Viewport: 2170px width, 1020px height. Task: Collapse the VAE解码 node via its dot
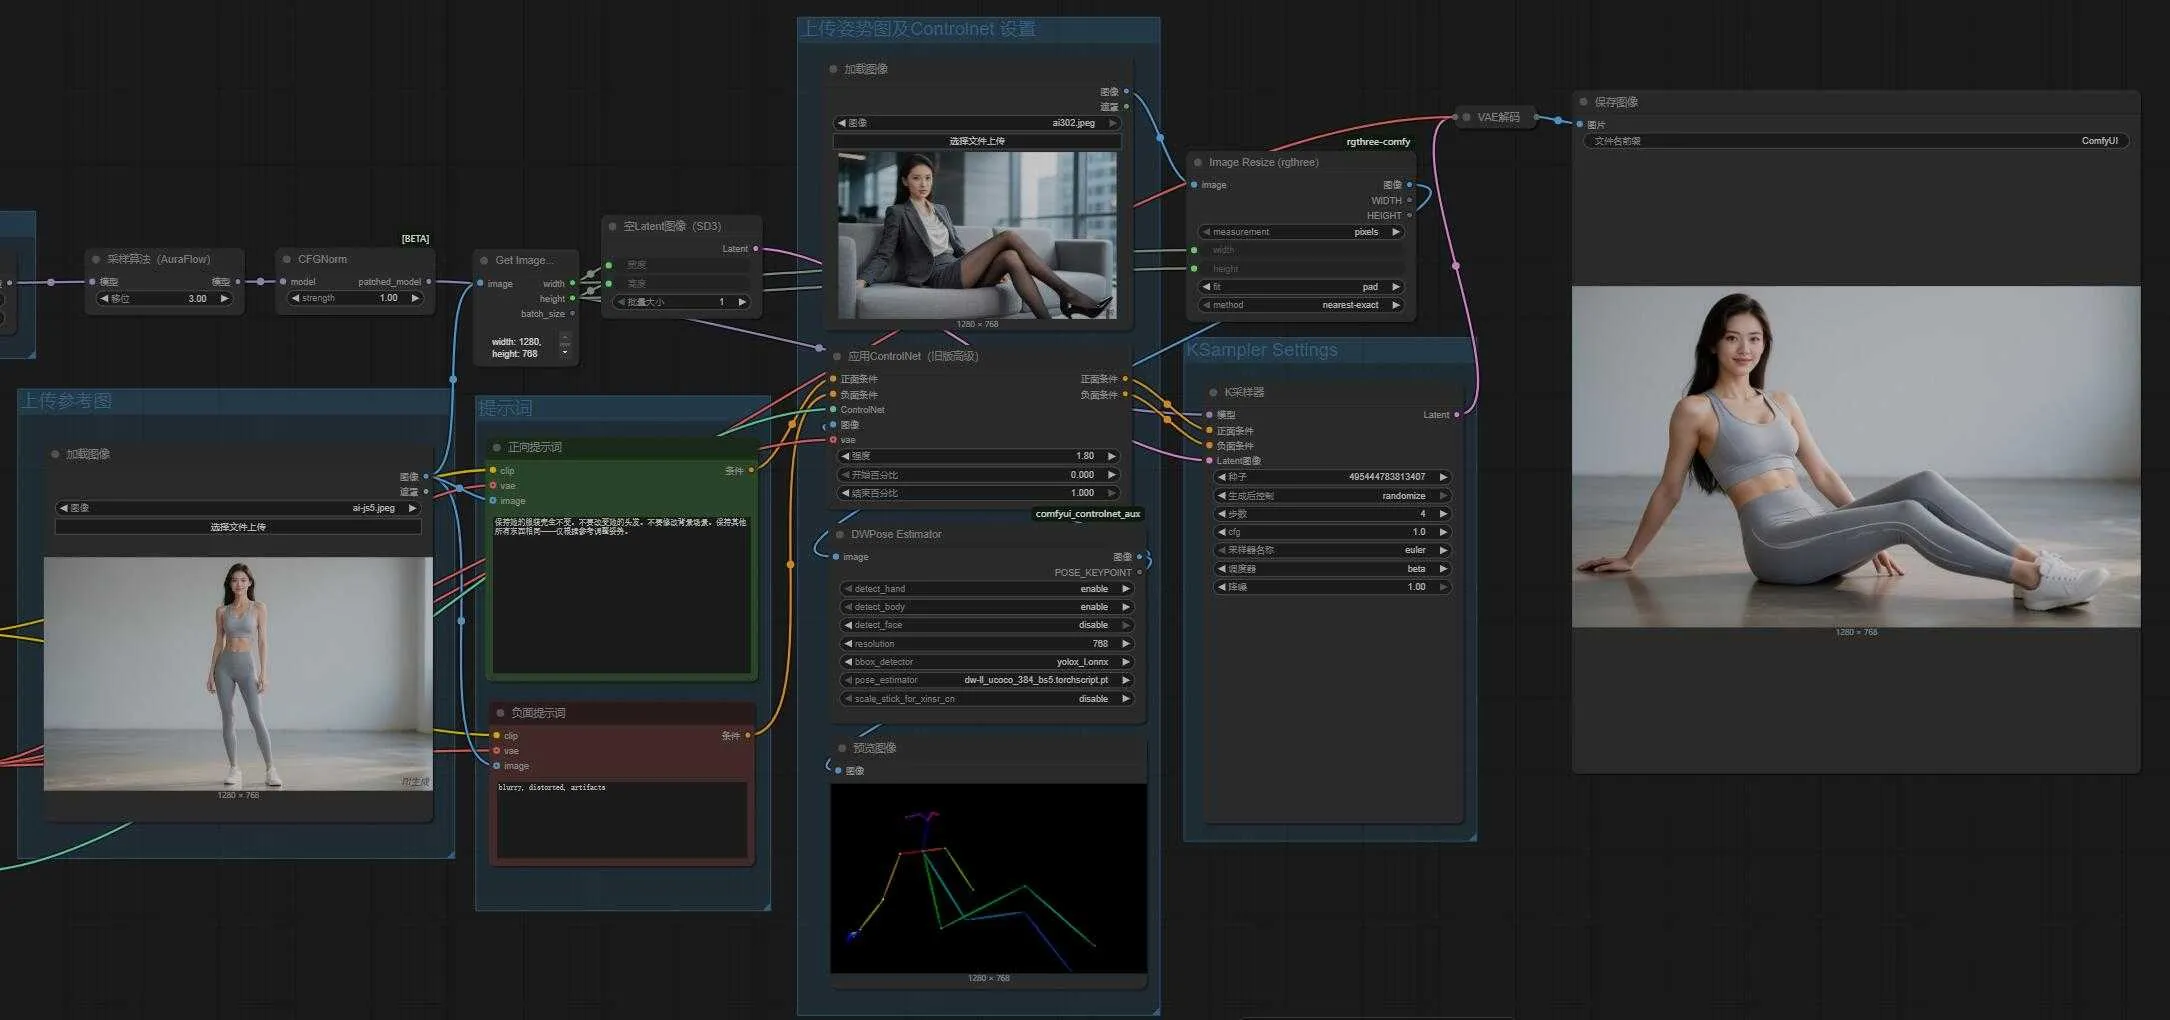pyautogui.click(x=1466, y=117)
